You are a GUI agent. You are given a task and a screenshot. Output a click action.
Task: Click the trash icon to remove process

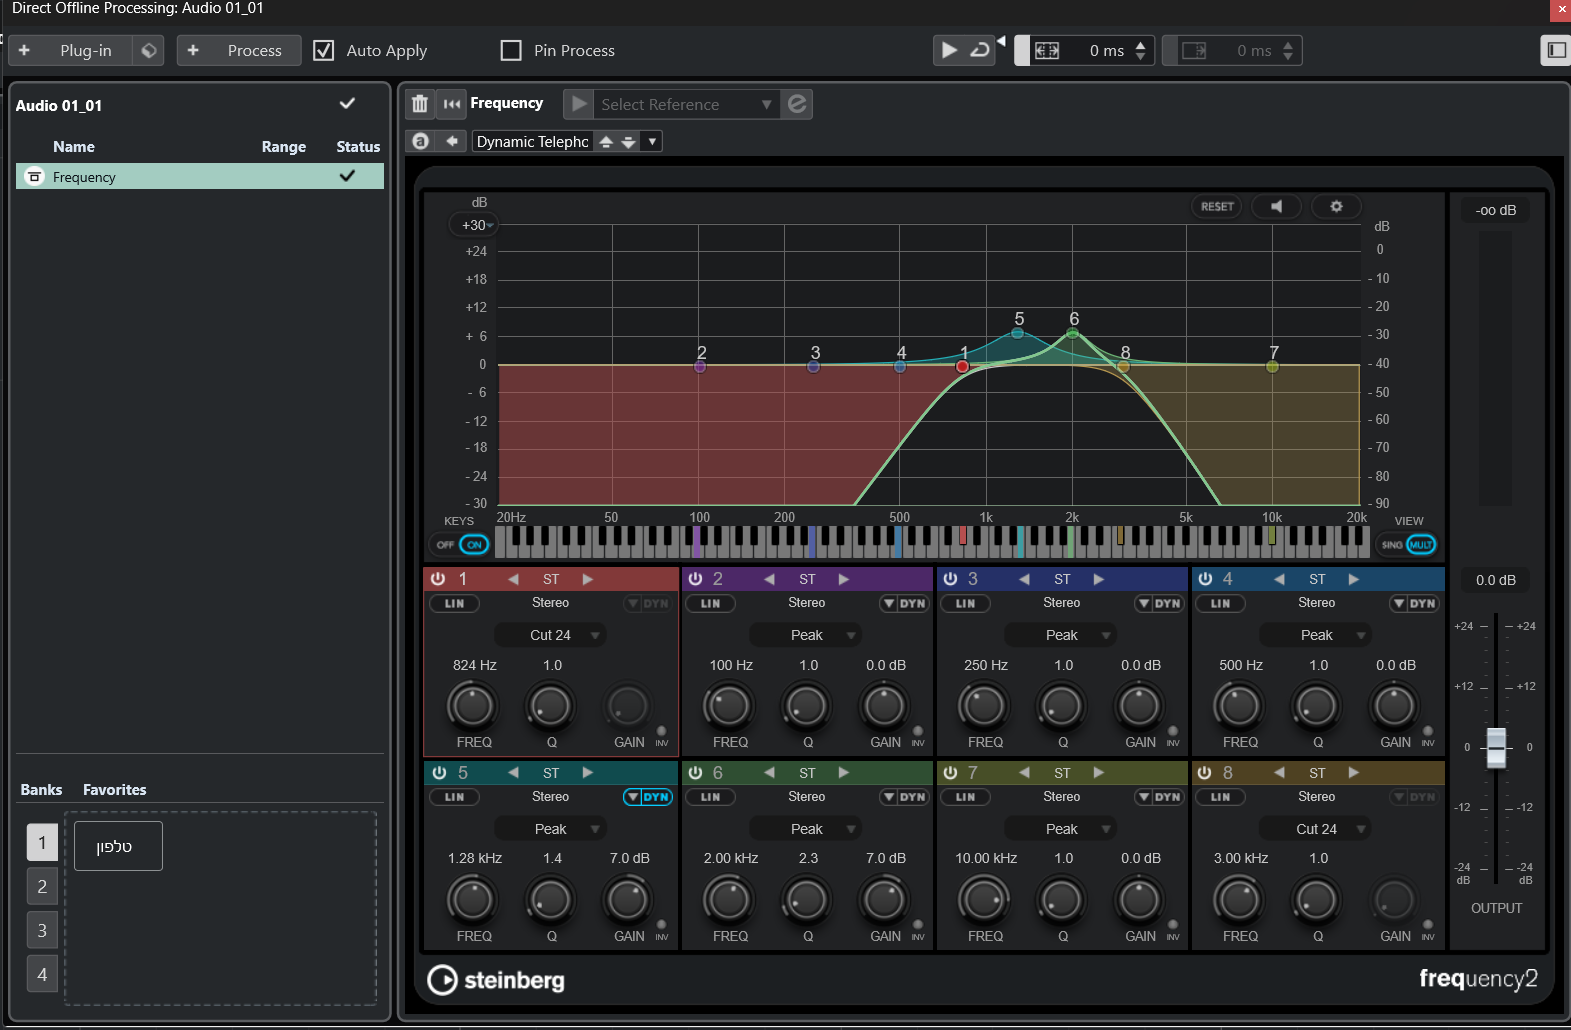point(420,104)
